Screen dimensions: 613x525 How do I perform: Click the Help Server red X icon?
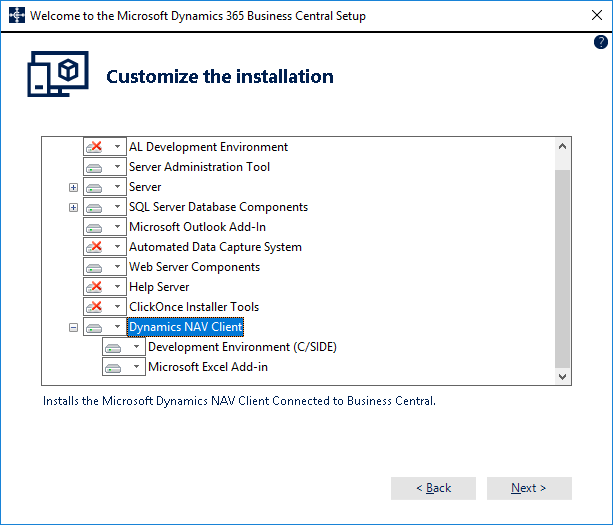[94, 287]
